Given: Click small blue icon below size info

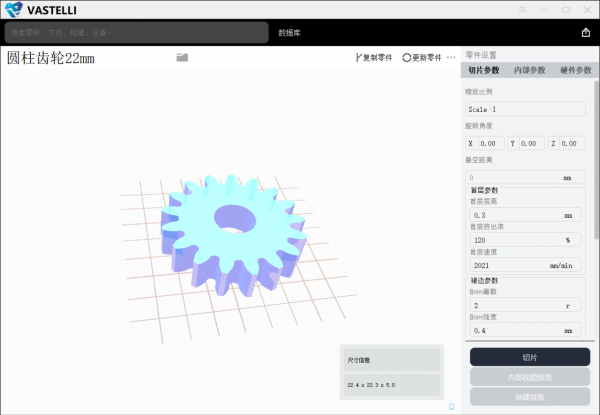Looking at the screenshot, I should point(450,406).
